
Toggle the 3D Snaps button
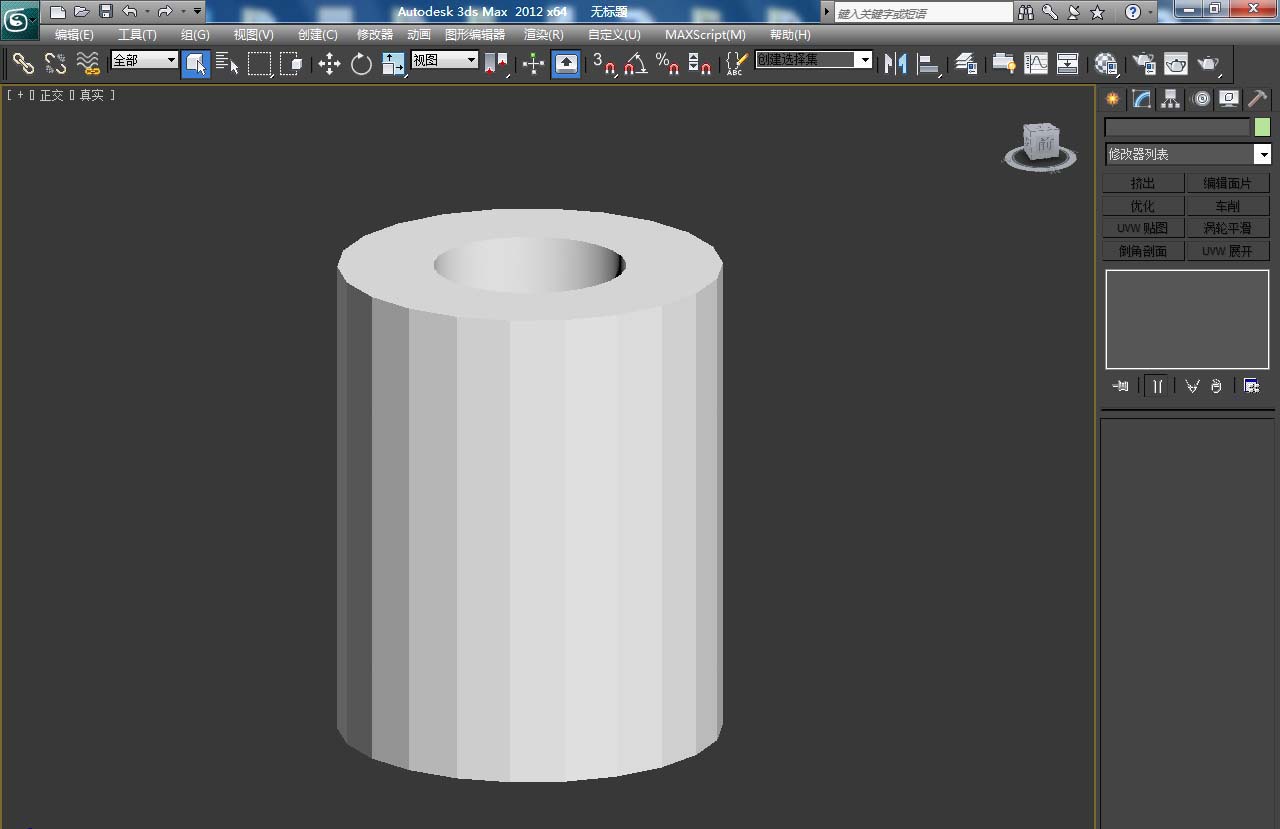point(603,64)
